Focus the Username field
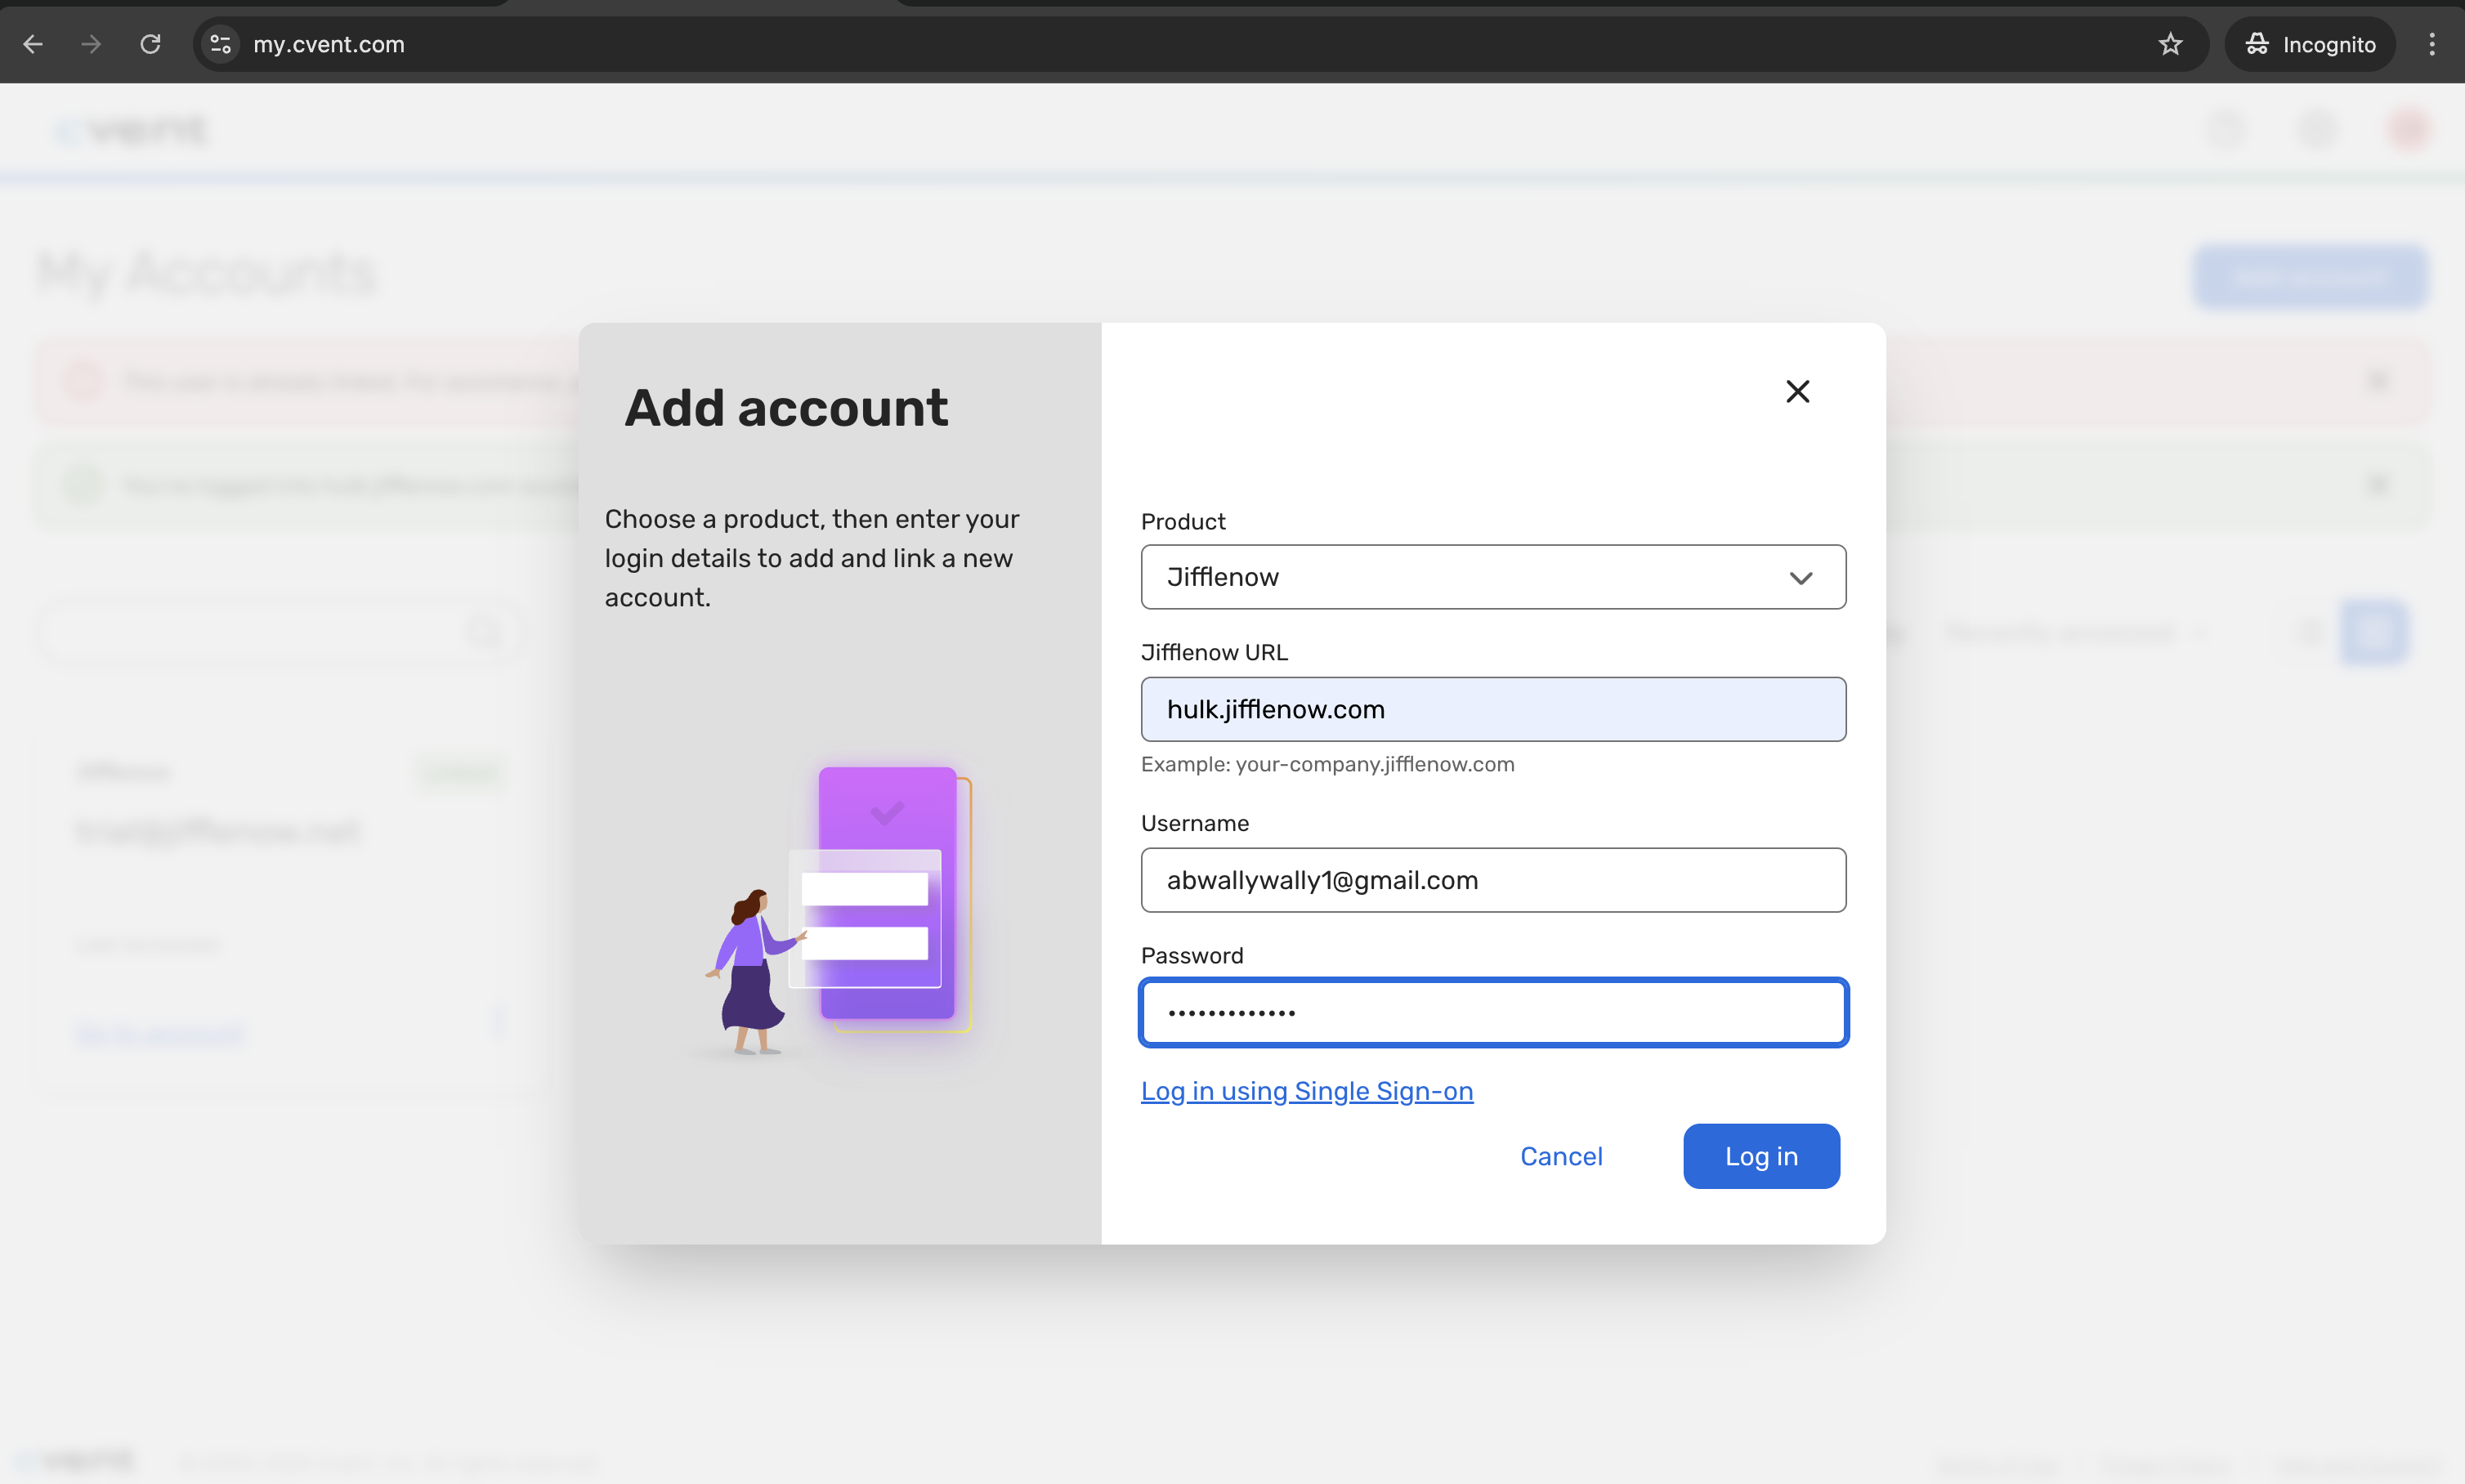Viewport: 2465px width, 1484px height. pos(1492,880)
